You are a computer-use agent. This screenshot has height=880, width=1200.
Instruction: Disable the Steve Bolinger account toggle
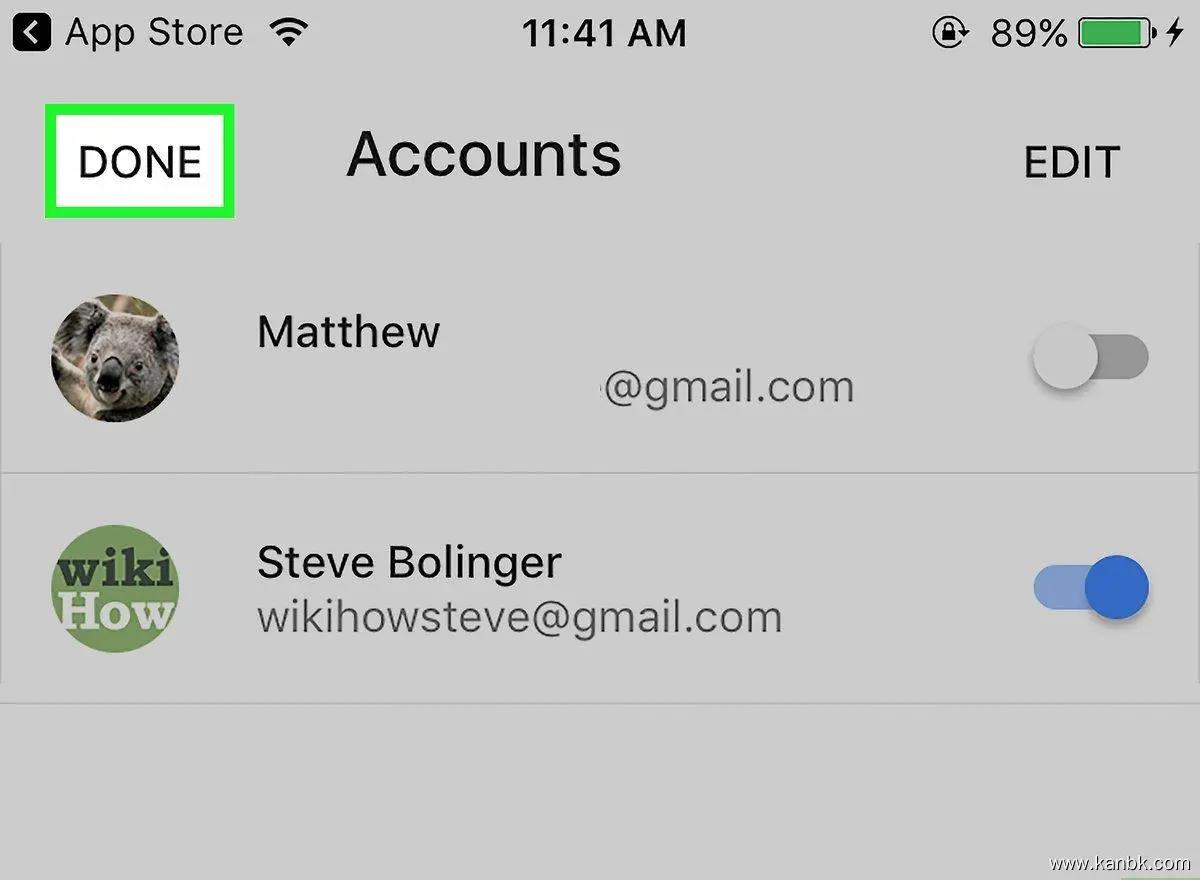click(1090, 587)
